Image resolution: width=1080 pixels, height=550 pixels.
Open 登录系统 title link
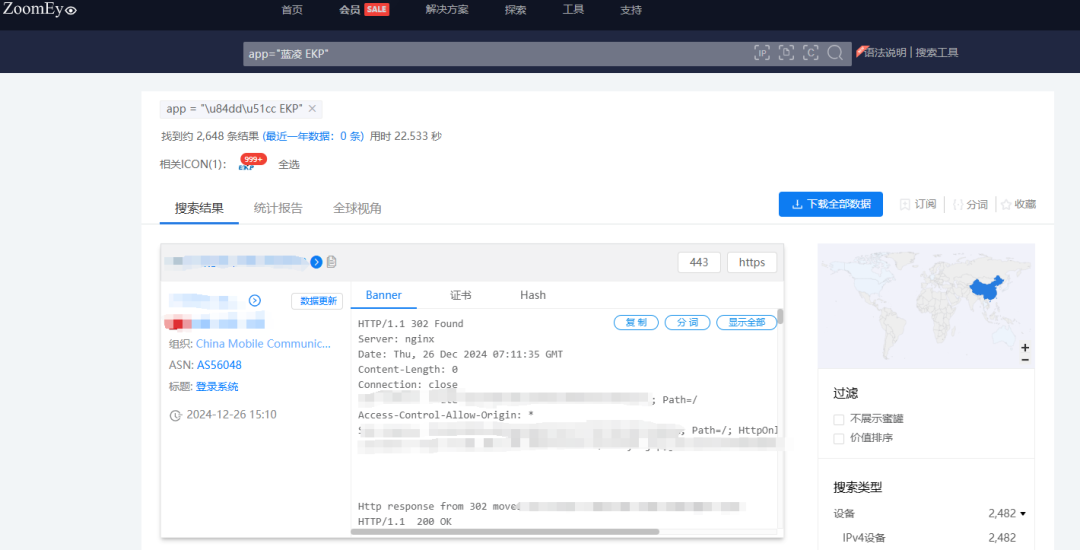217,386
